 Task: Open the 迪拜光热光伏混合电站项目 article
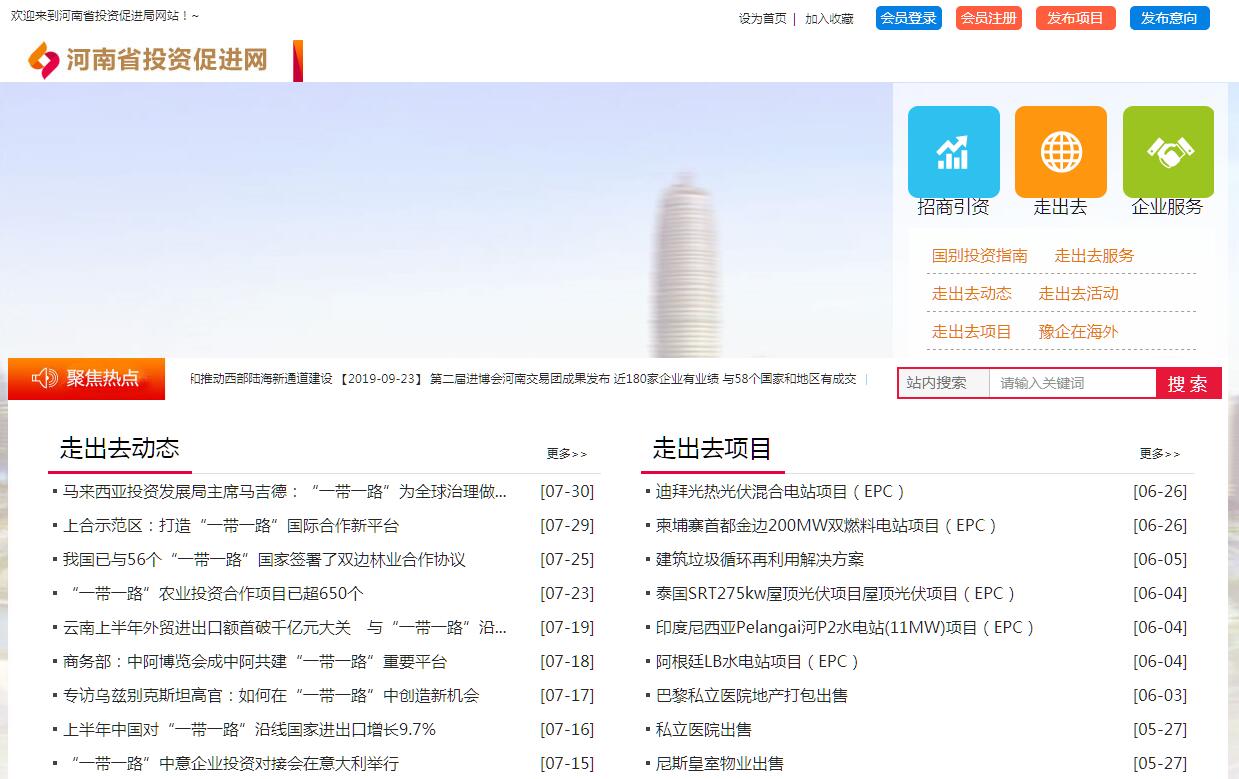click(x=780, y=492)
